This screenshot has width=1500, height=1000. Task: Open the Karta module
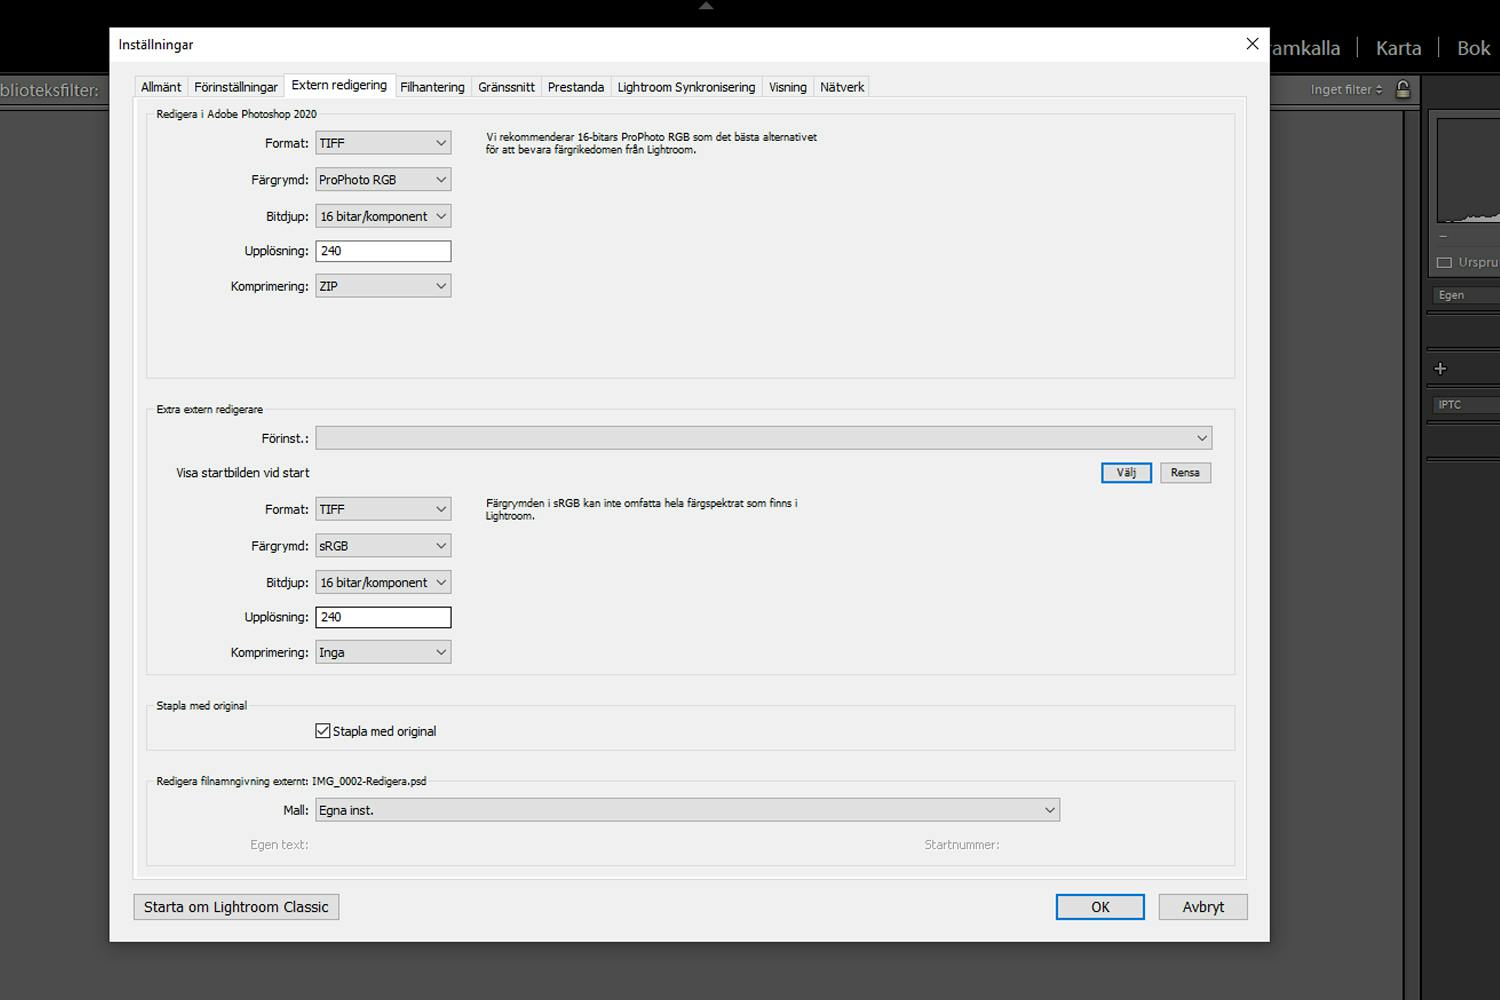tap(1398, 48)
